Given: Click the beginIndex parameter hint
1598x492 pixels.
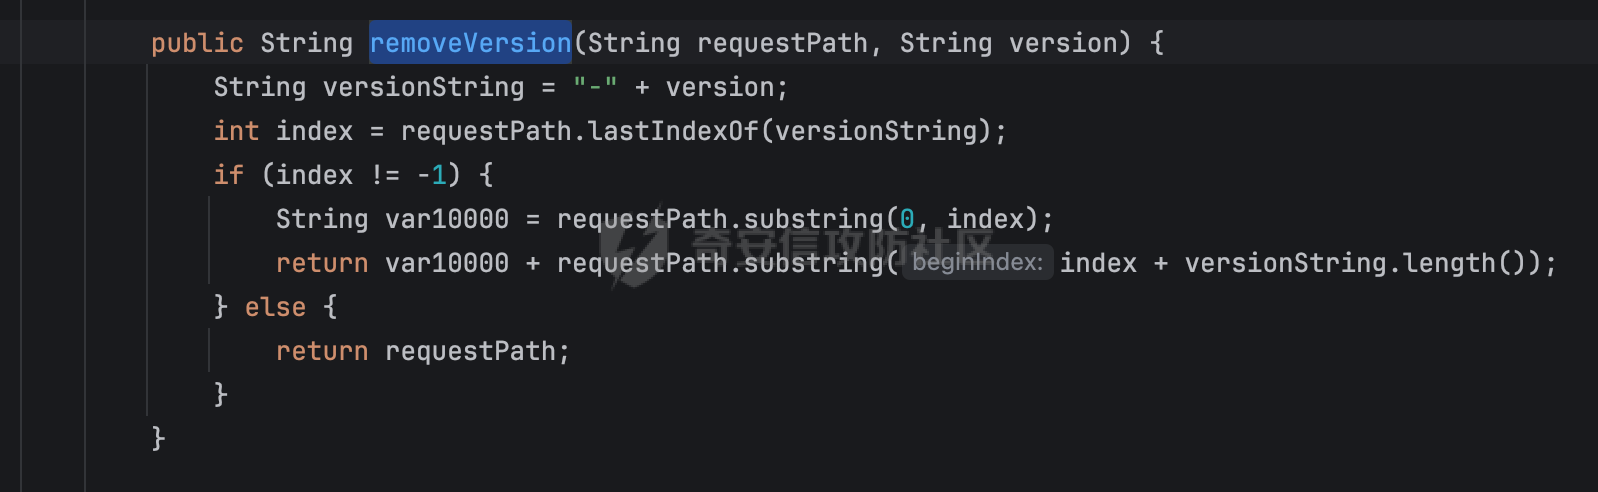Looking at the screenshot, I should click(x=977, y=263).
